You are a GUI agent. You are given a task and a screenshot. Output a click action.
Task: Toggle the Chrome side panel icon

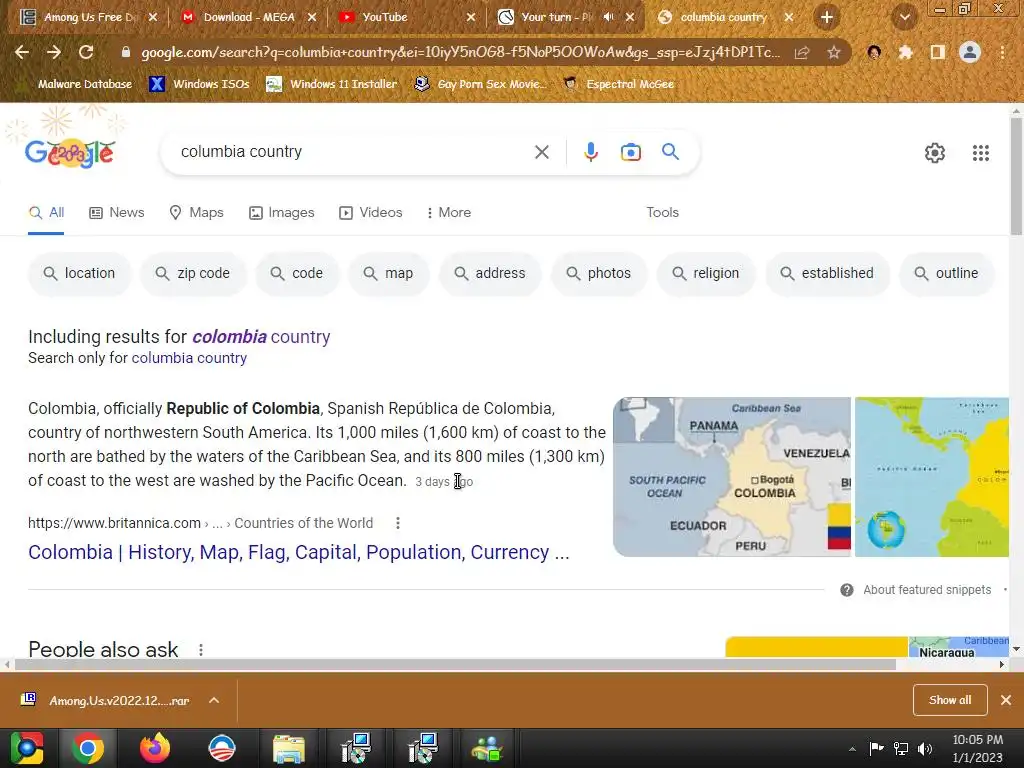click(x=937, y=52)
